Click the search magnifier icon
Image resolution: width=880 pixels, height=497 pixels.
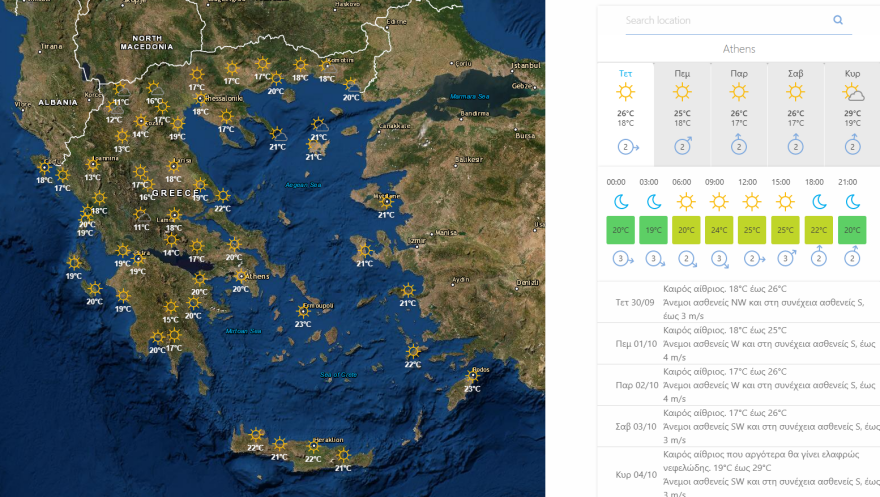(837, 20)
